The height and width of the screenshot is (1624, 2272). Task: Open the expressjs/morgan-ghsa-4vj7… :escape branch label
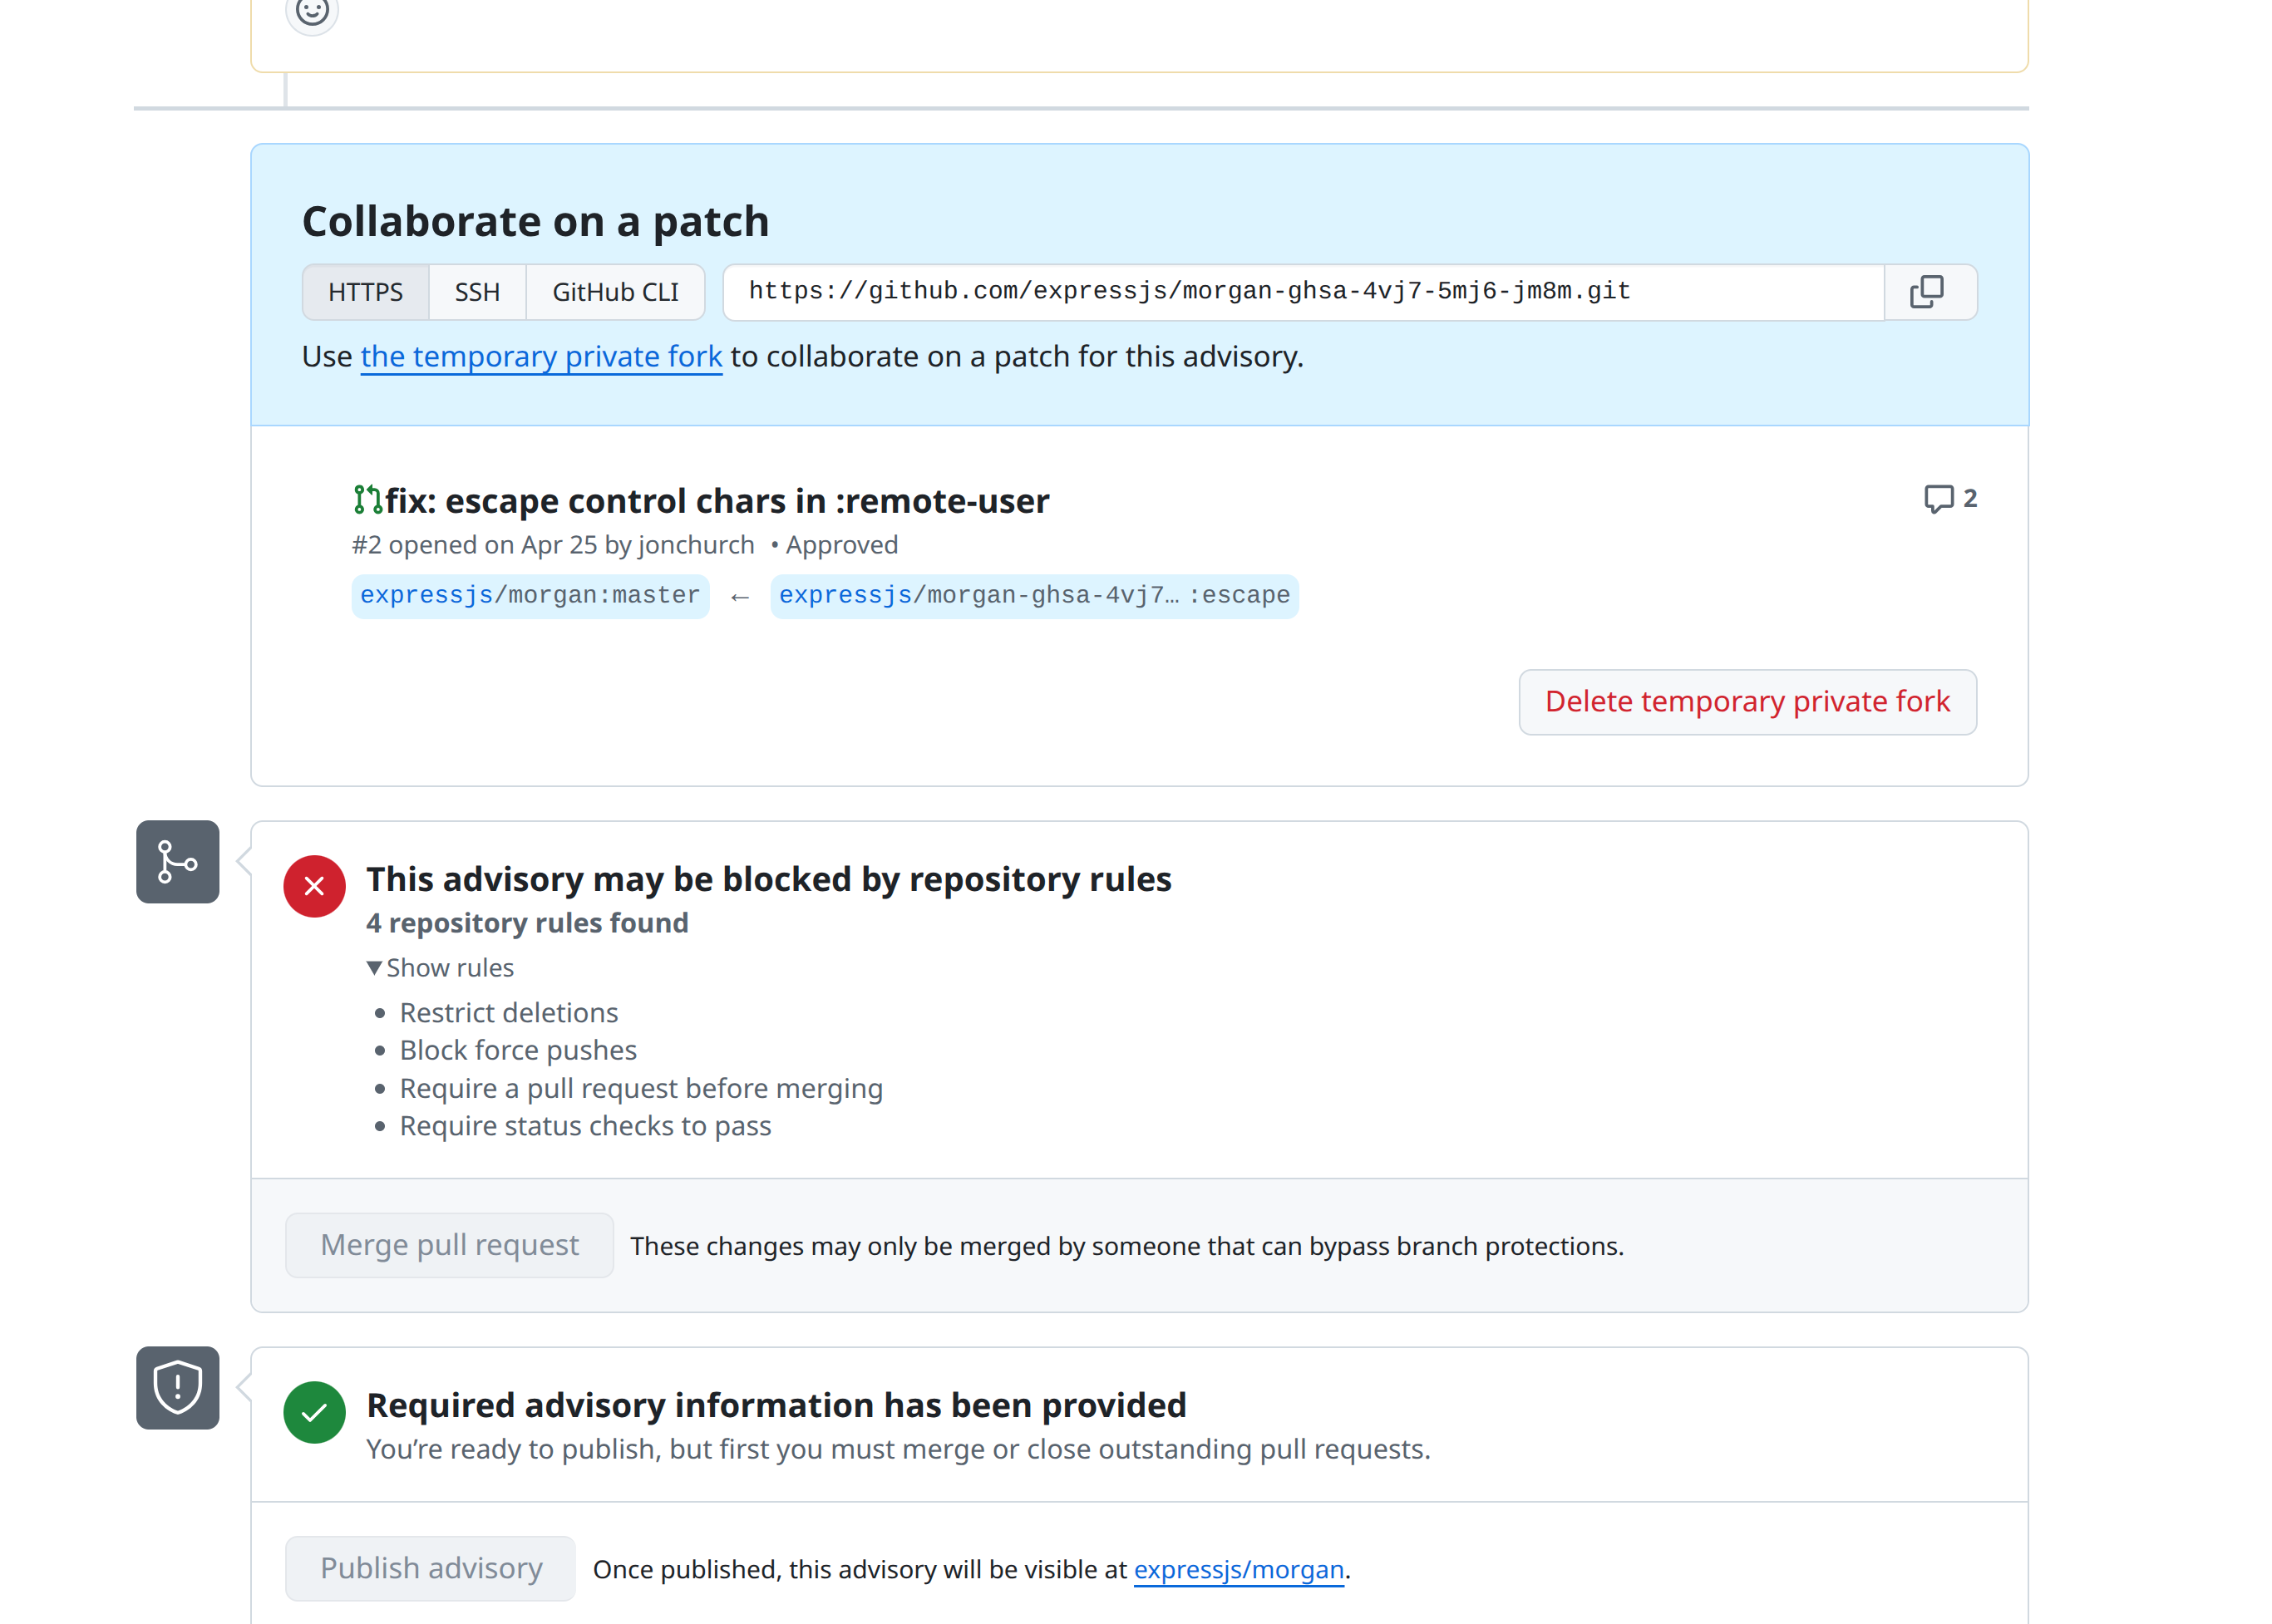coord(1034,596)
